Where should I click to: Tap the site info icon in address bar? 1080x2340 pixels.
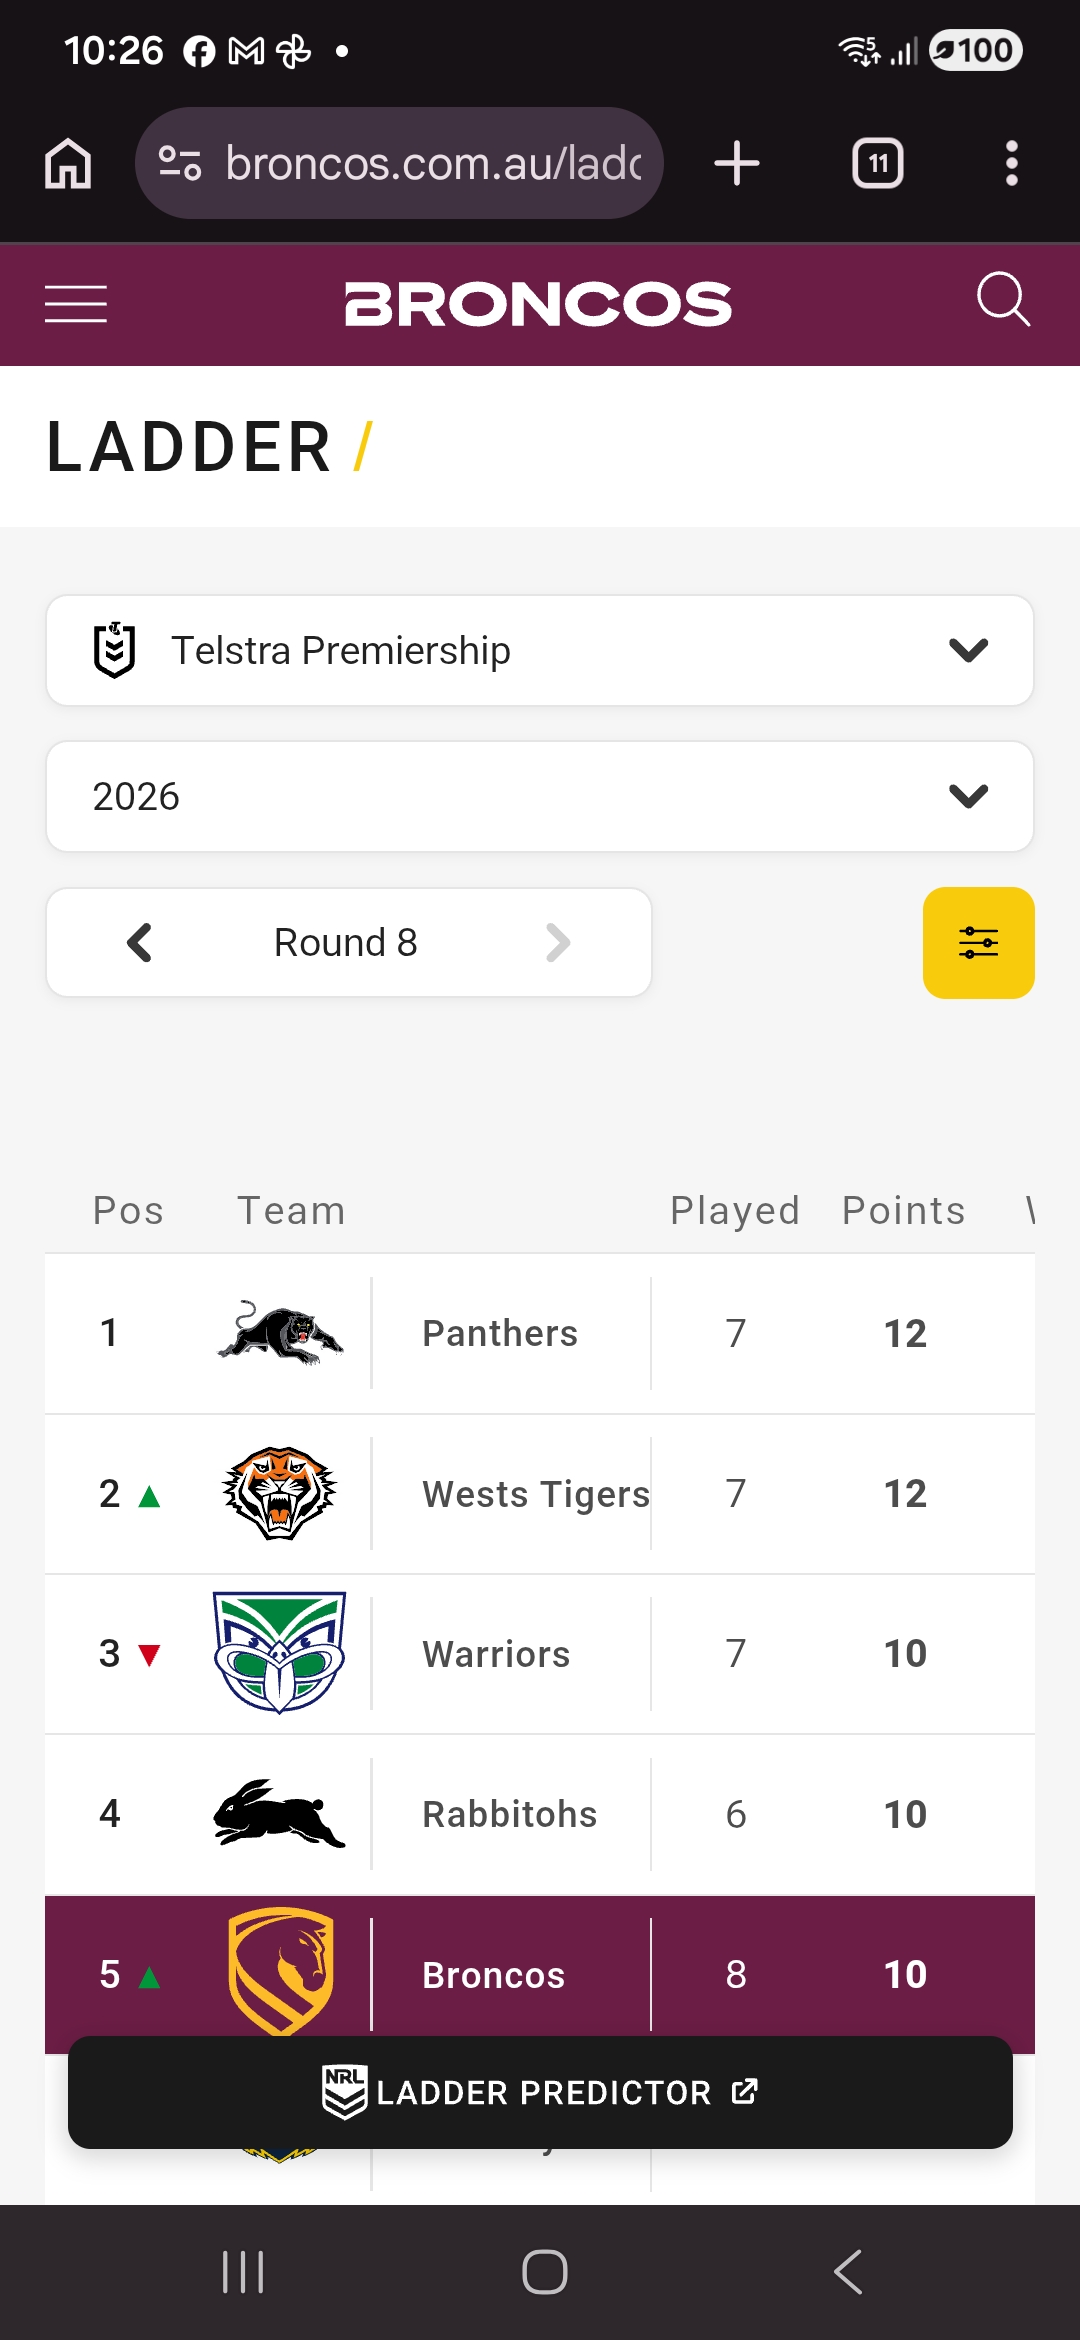tap(180, 163)
